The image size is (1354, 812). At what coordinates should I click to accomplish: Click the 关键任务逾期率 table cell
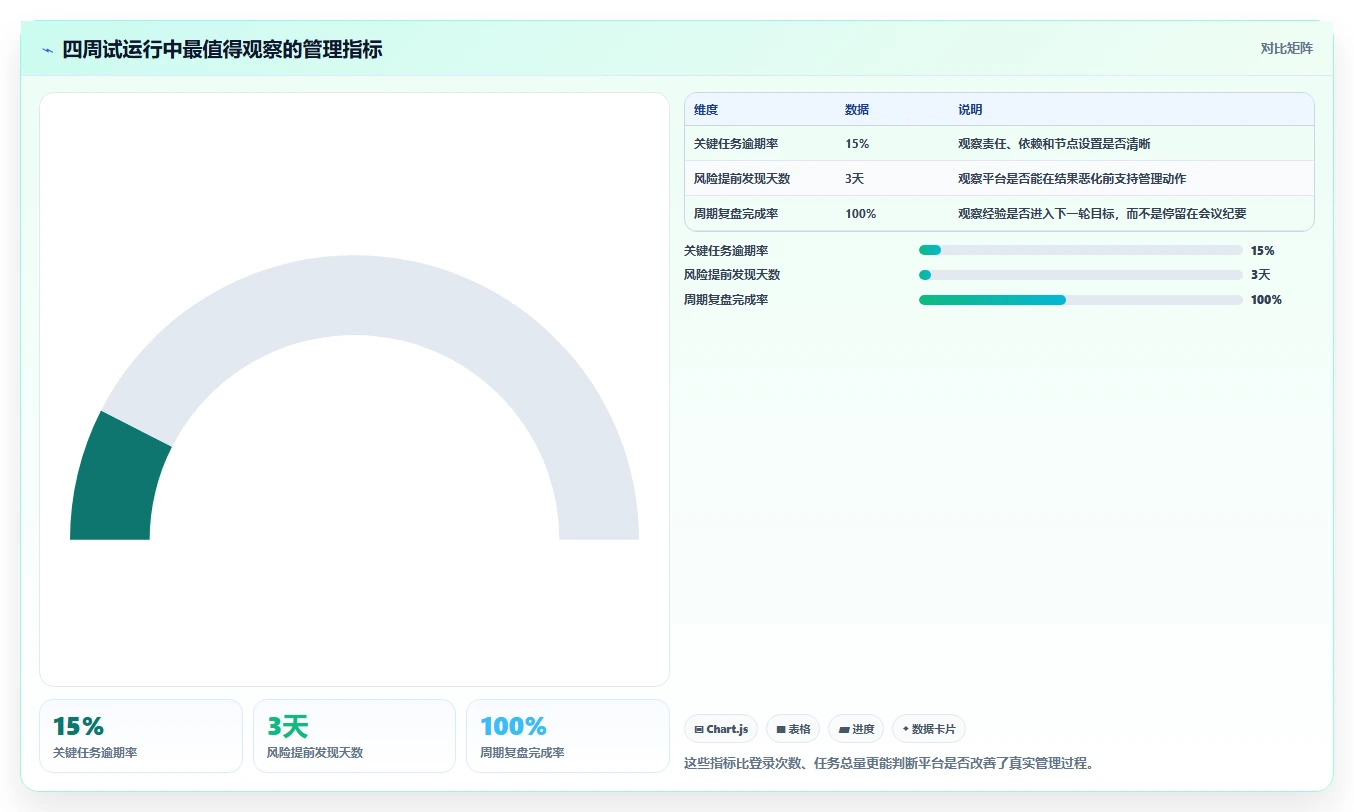coord(736,143)
